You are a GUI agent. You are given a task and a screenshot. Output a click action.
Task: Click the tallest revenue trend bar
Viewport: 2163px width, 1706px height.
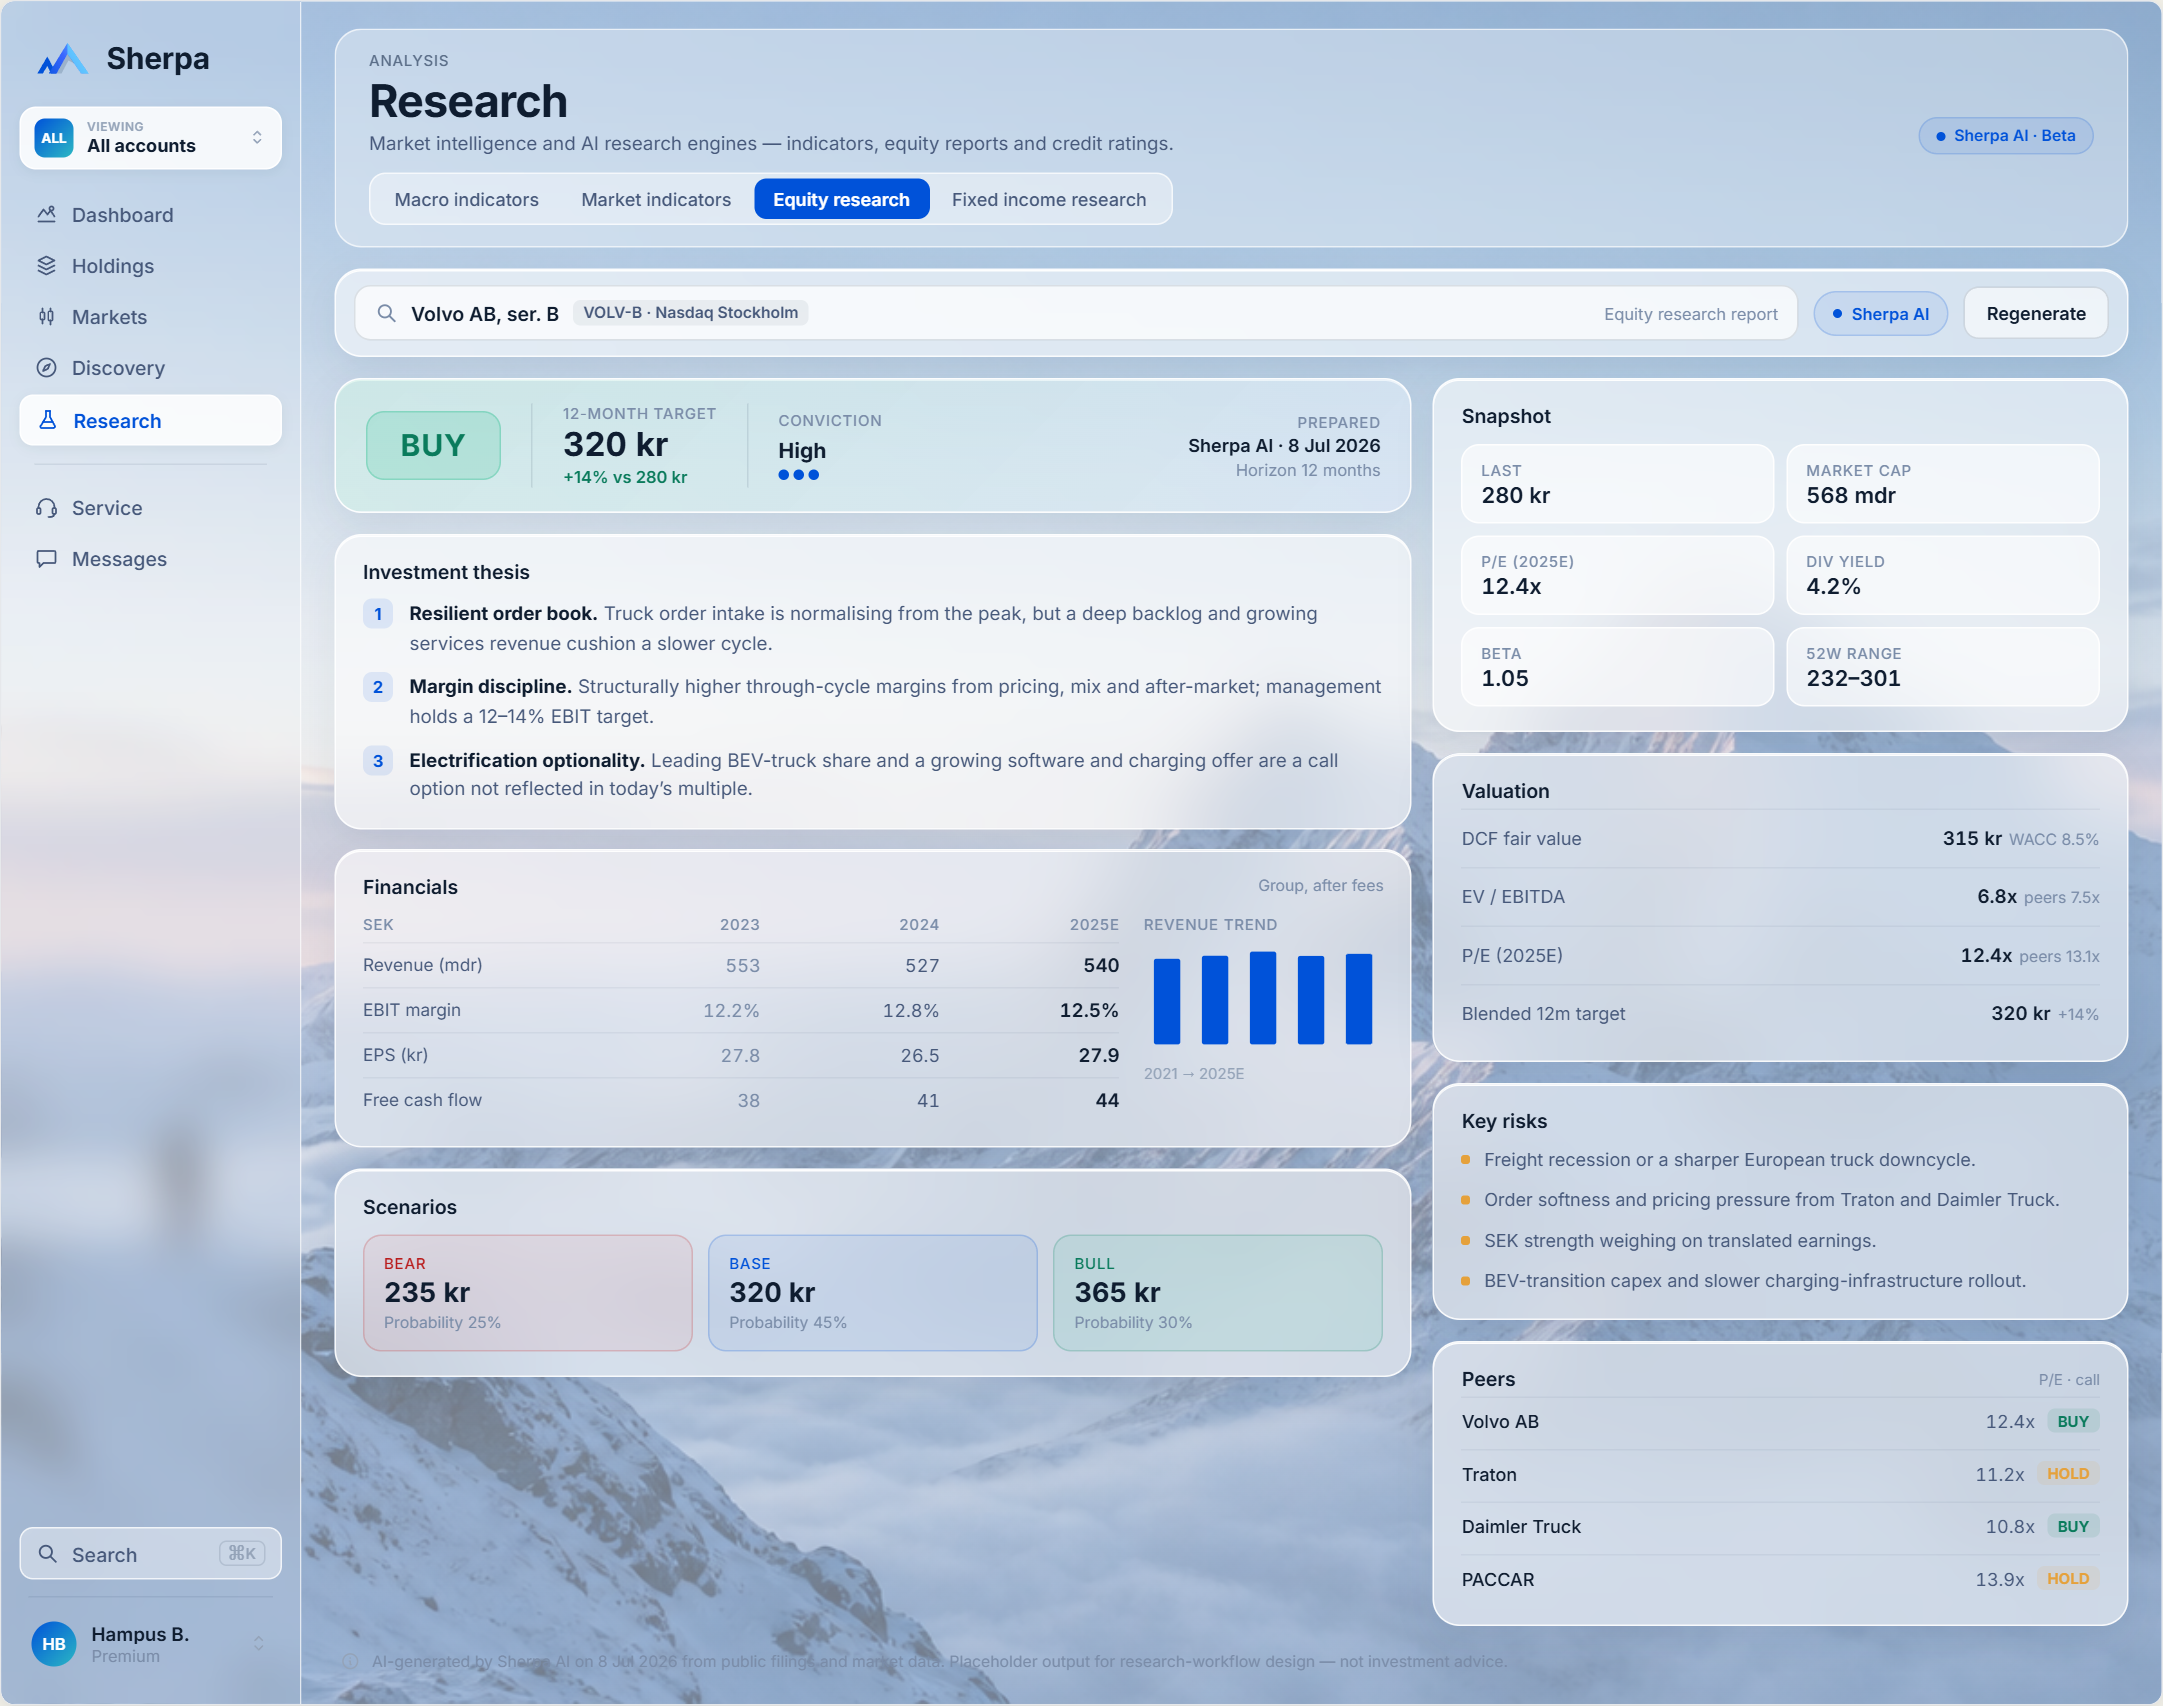coord(1263,998)
